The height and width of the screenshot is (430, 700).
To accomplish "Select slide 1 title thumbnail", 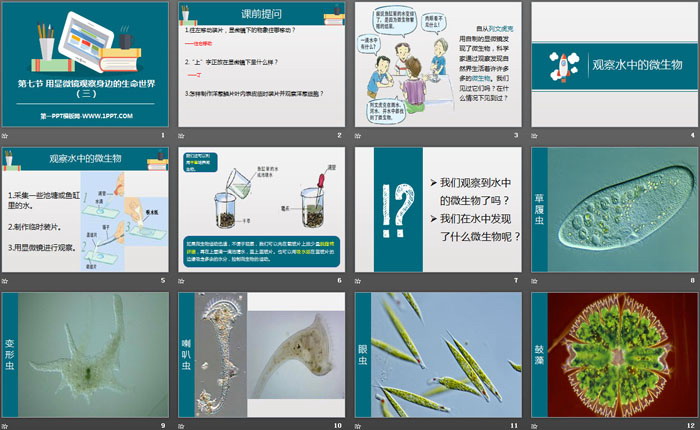I will [85, 64].
